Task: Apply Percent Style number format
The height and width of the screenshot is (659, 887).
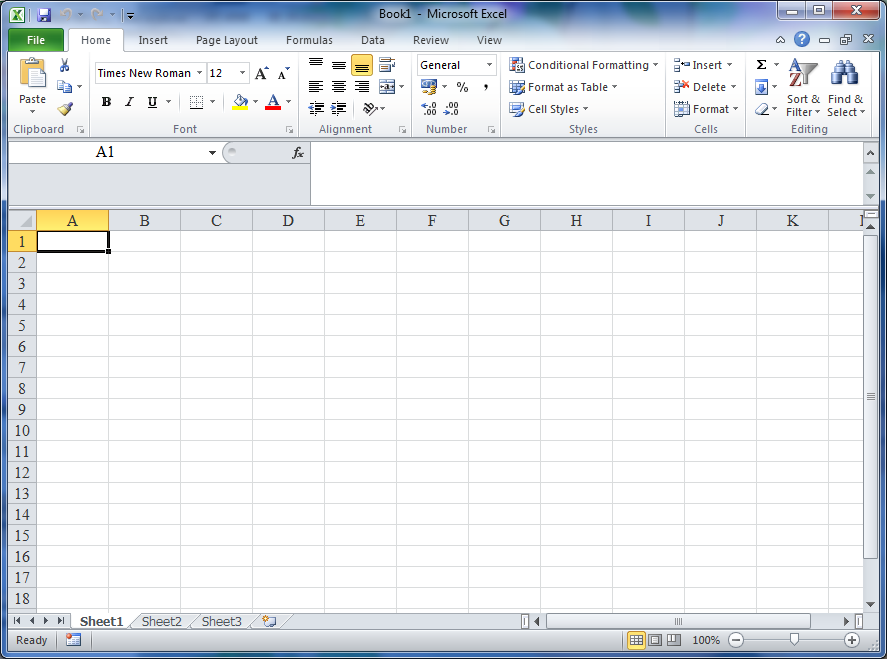Action: point(462,87)
